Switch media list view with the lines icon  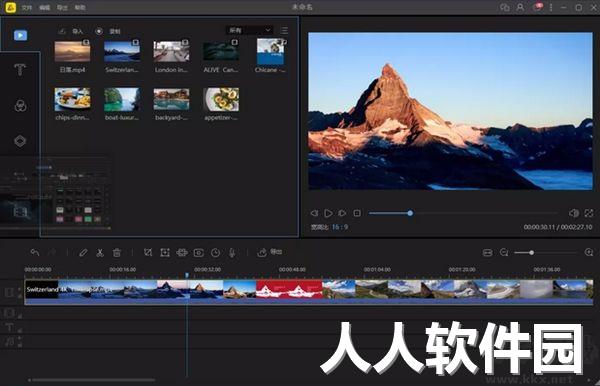[284, 30]
